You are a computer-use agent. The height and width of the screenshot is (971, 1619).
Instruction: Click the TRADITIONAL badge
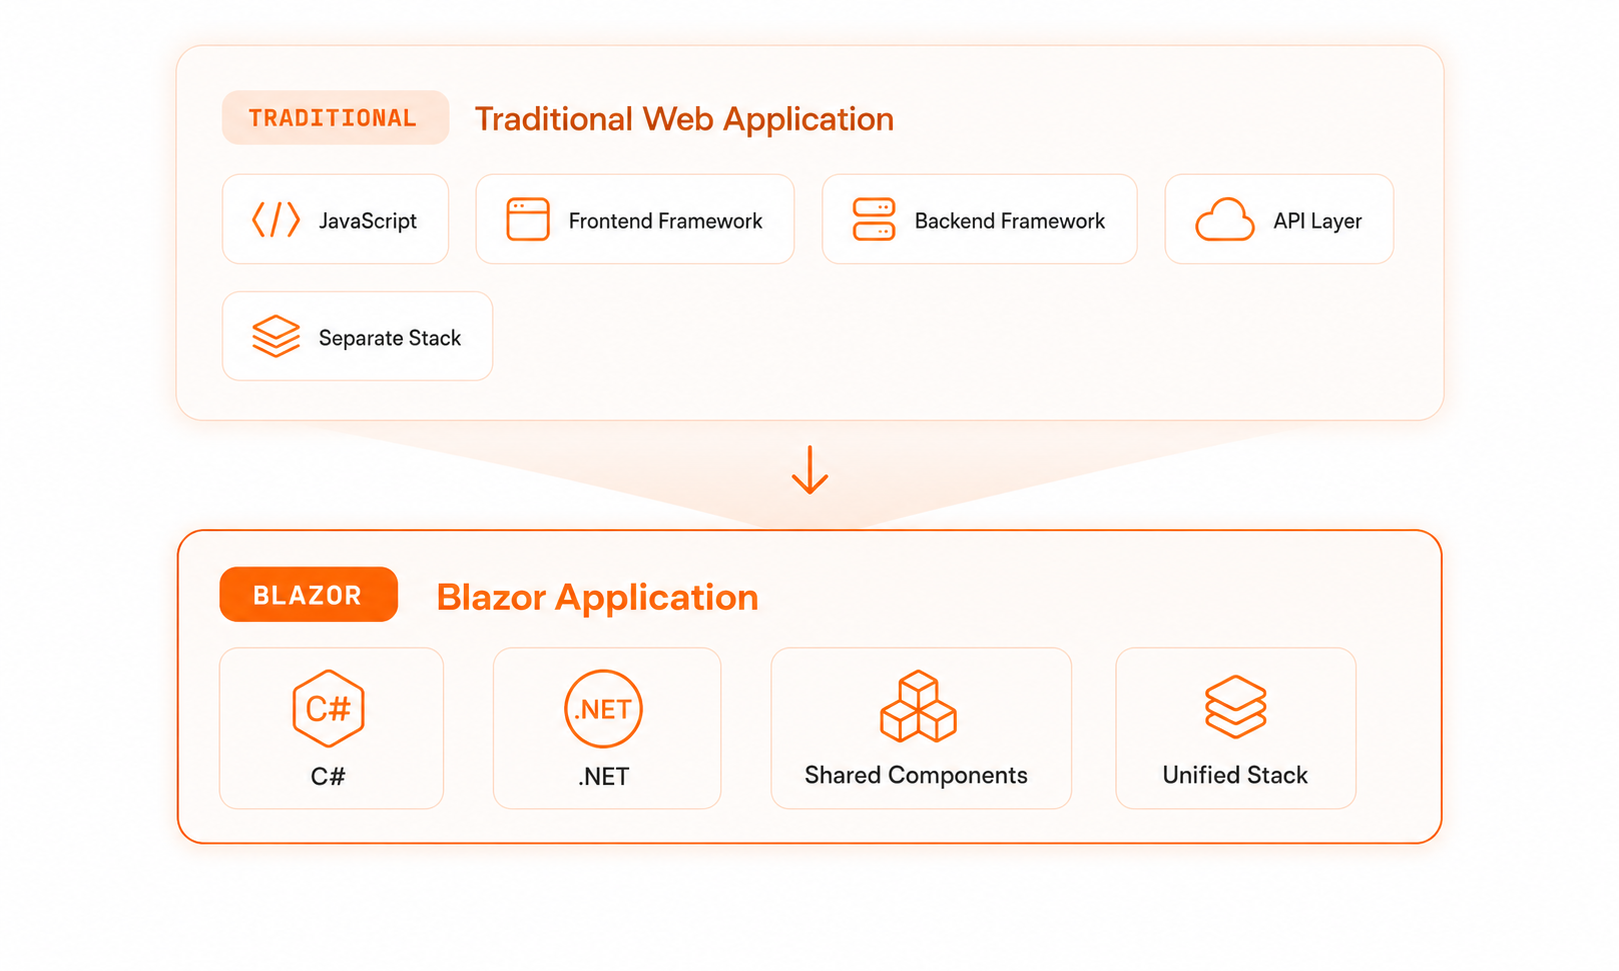[x=335, y=118]
